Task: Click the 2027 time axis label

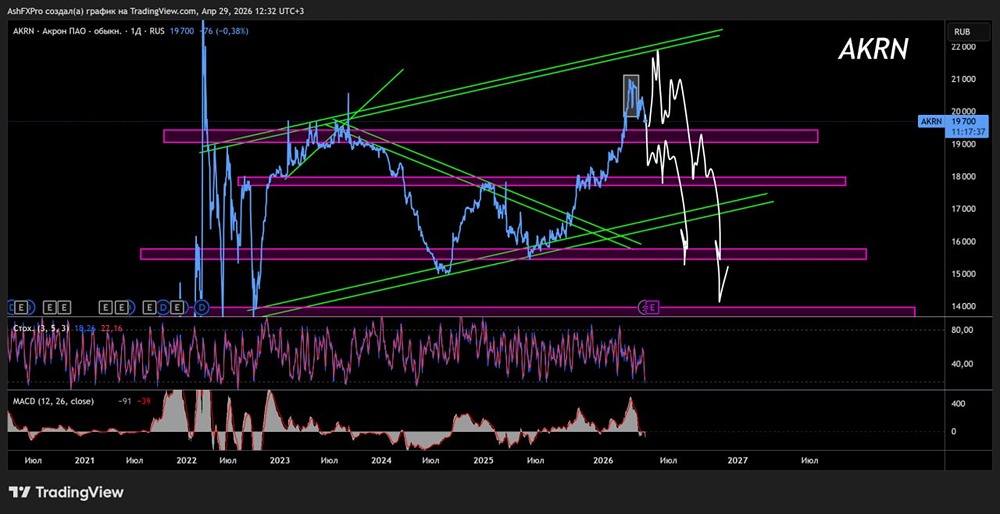Action: coord(737,460)
